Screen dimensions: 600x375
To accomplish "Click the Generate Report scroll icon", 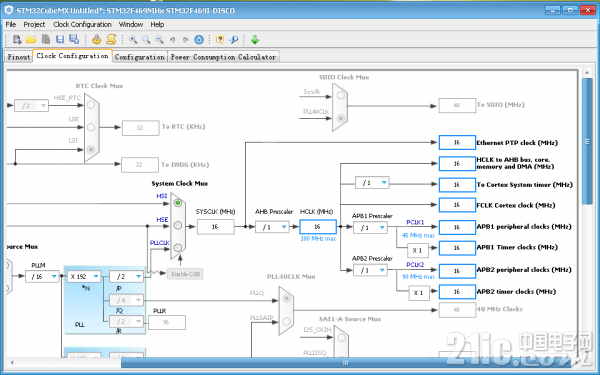I will click(111, 39).
